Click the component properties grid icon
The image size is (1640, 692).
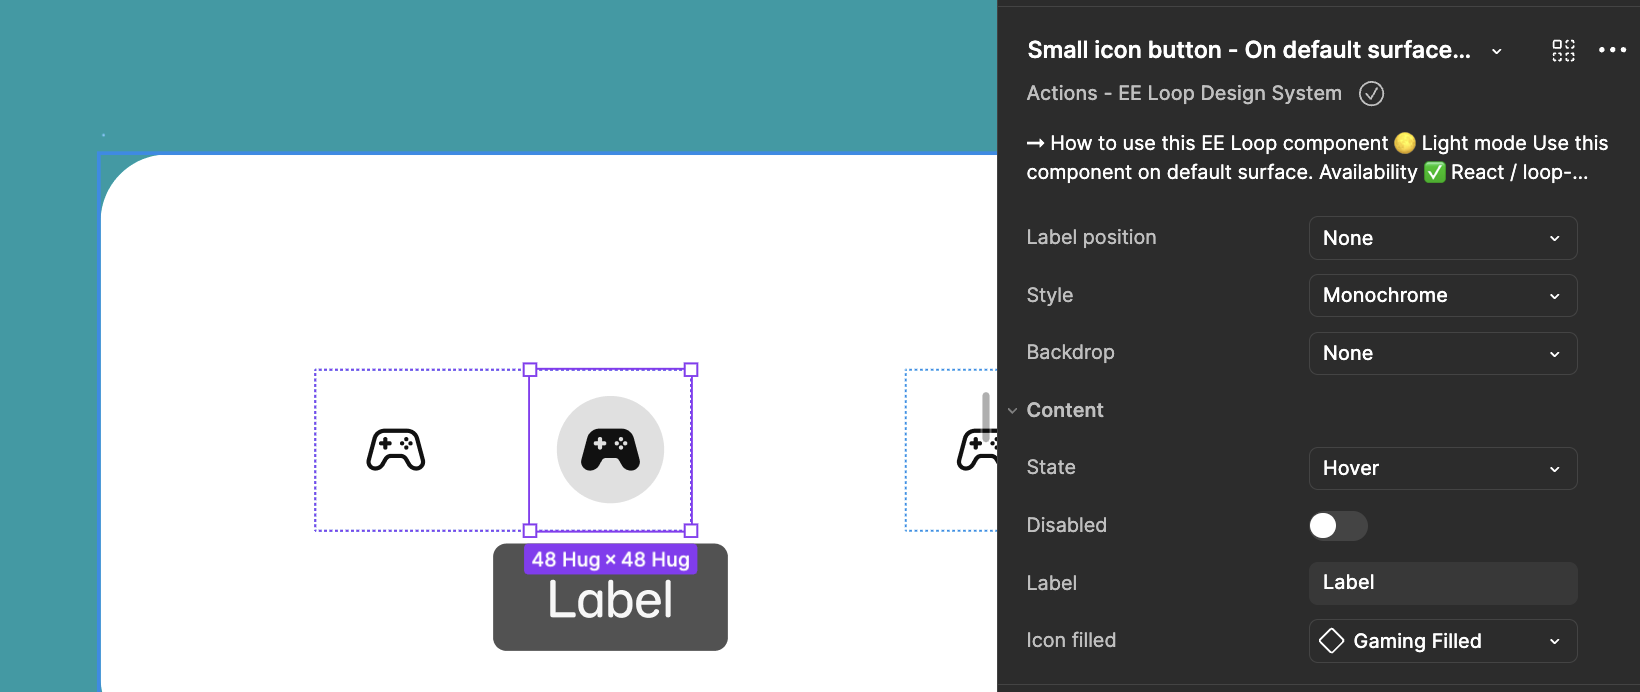pos(1563,50)
